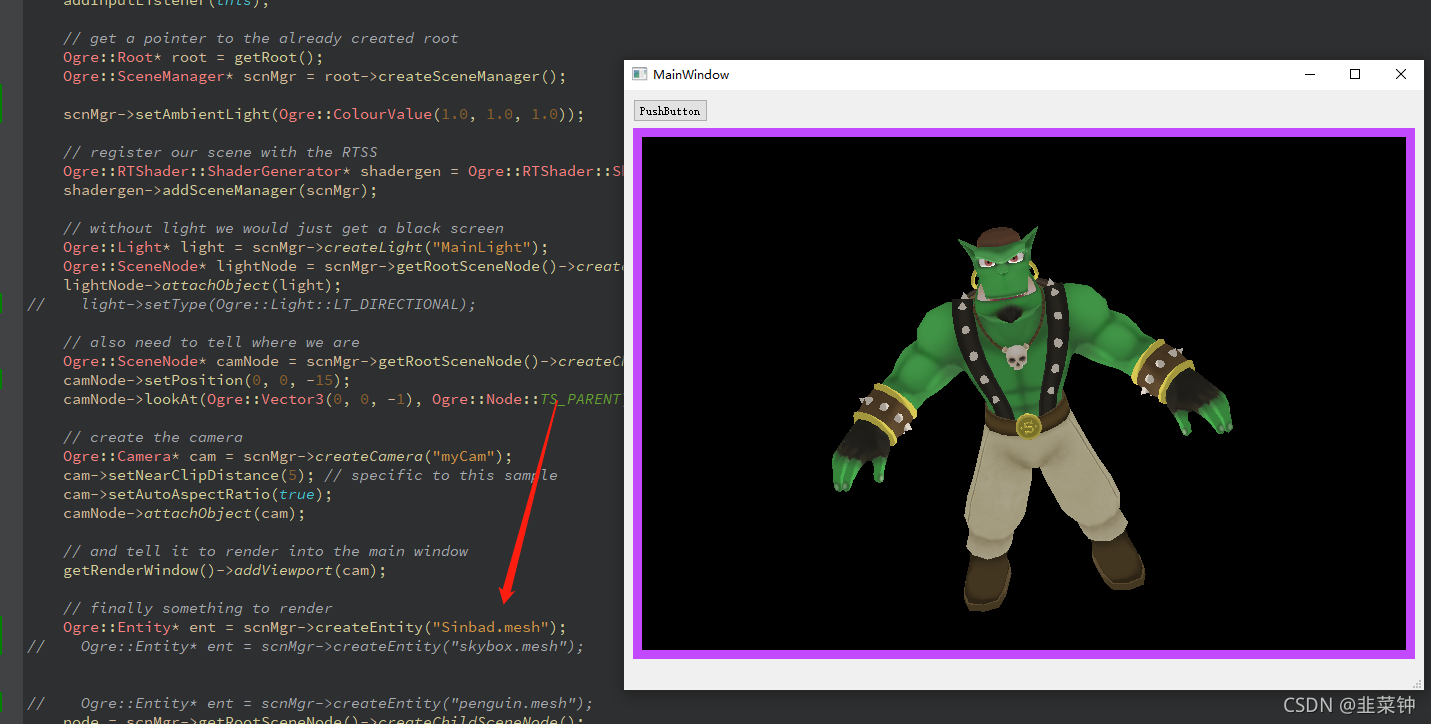This screenshot has height=724, width=1431.
Task: Click the line 'camNode->attachObject(cam);'
Action: (x=184, y=513)
